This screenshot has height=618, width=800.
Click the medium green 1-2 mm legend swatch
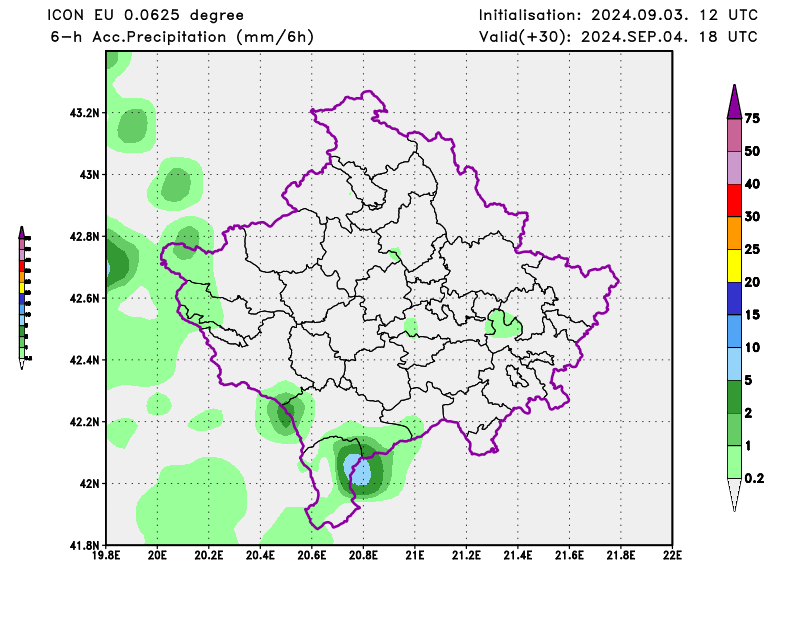[734, 429]
